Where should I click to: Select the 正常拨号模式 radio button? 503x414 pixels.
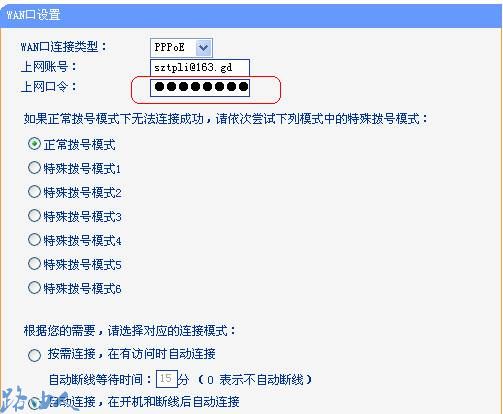tap(34, 144)
